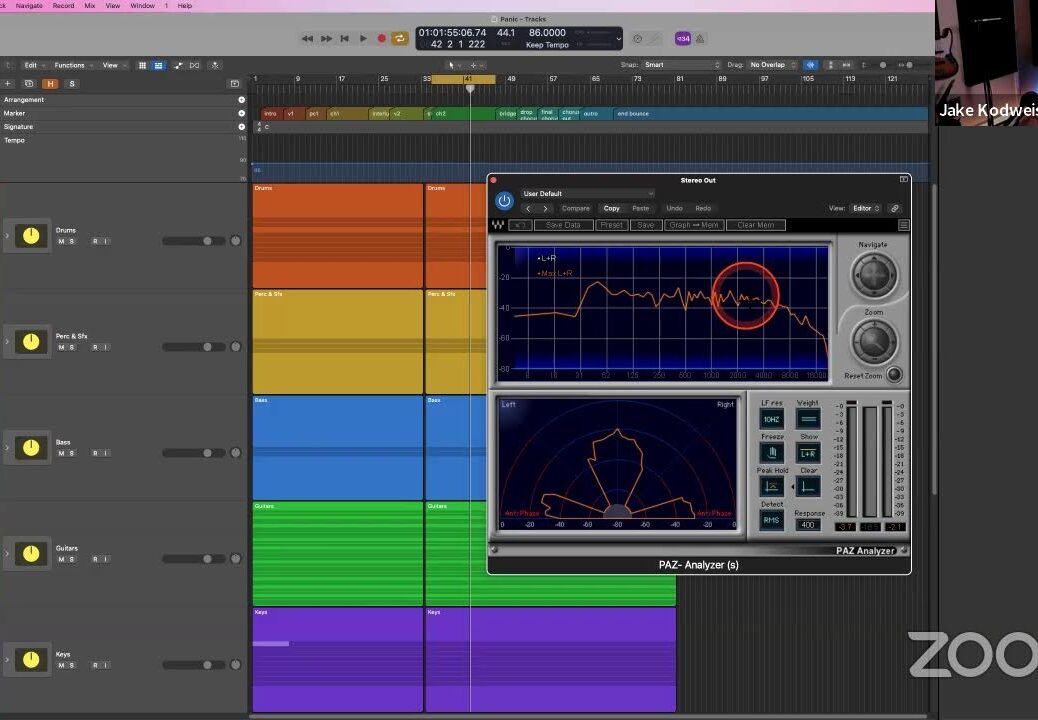Open the Drag No Overlap dropdown
Image resolution: width=1038 pixels, height=720 pixels.
point(772,65)
